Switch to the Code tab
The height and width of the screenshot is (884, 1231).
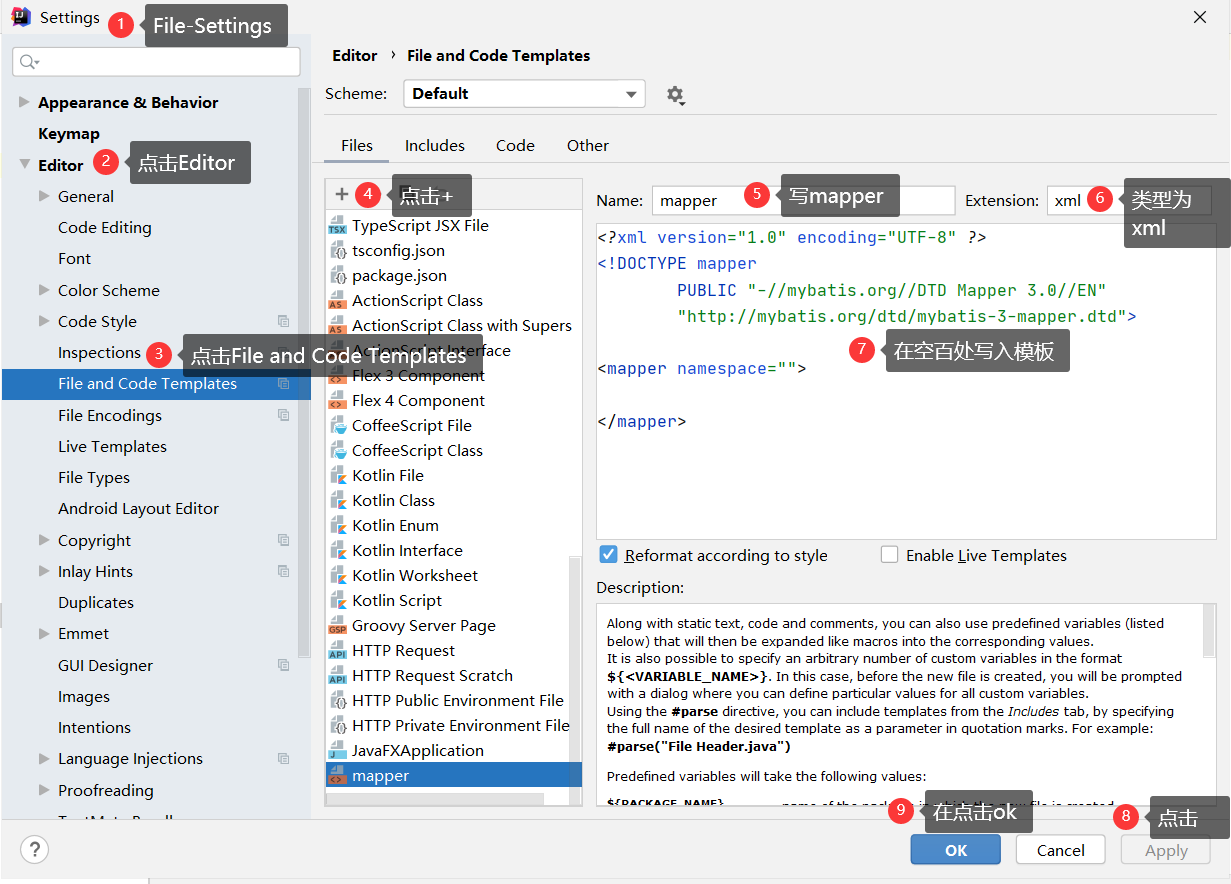515,146
